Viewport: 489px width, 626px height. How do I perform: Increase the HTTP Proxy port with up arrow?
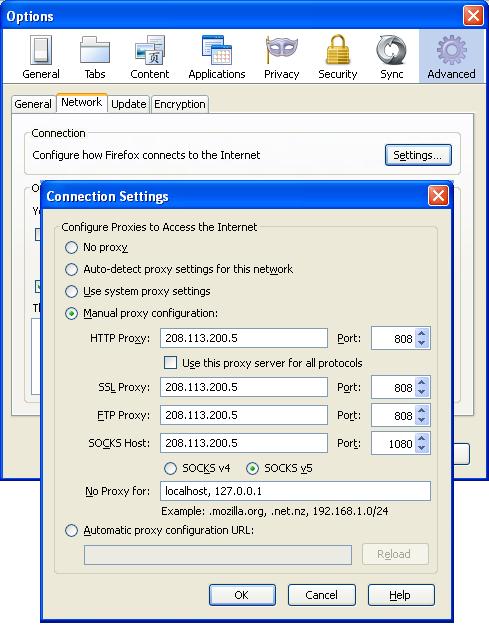[x=422, y=333]
